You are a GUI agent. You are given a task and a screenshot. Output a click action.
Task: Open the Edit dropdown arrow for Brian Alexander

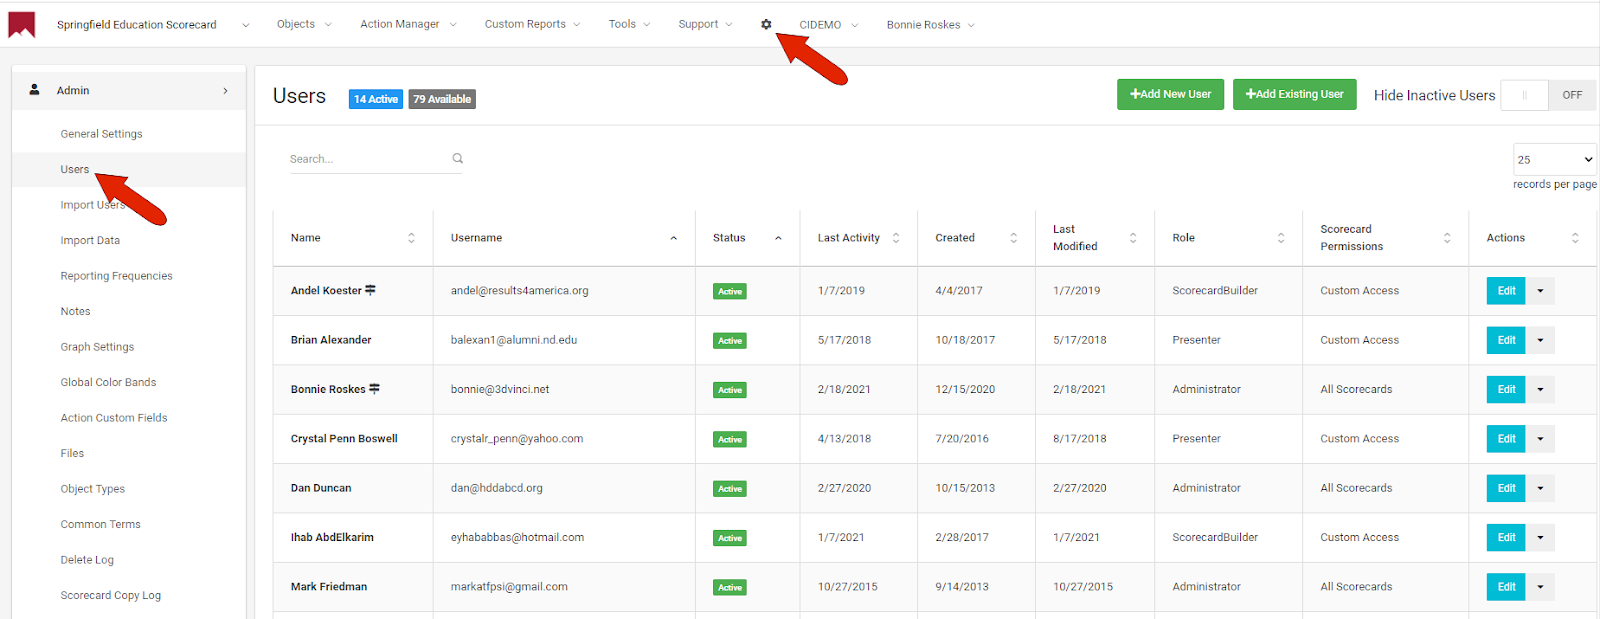[x=1540, y=340]
